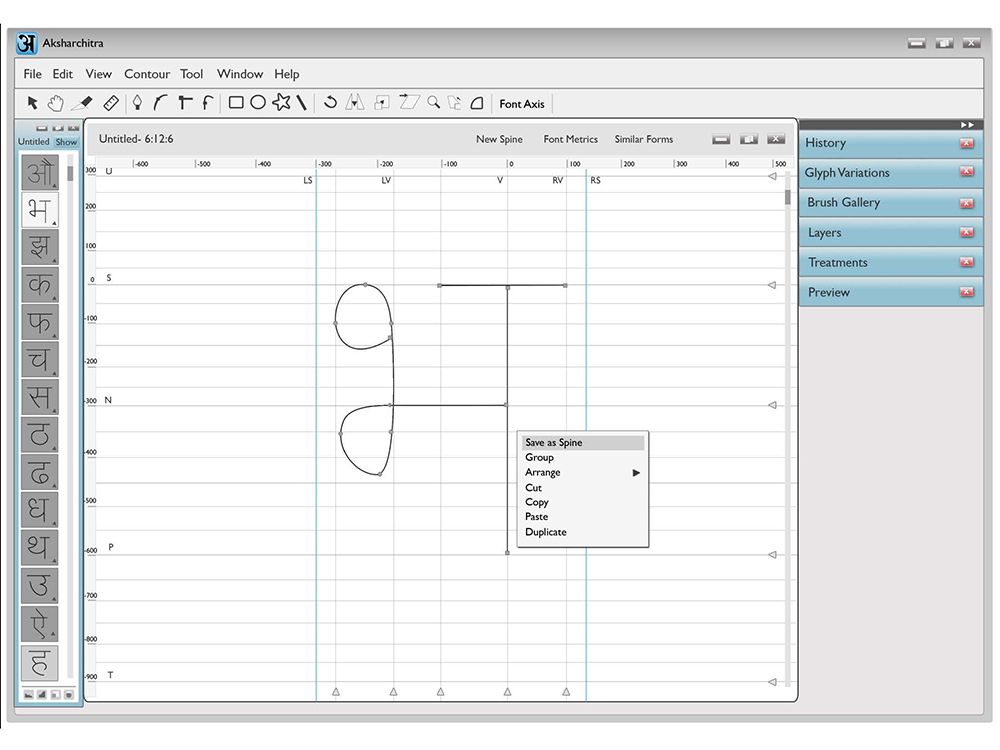Activate the pen nib tool
This screenshot has width=1000, height=750.
point(137,103)
